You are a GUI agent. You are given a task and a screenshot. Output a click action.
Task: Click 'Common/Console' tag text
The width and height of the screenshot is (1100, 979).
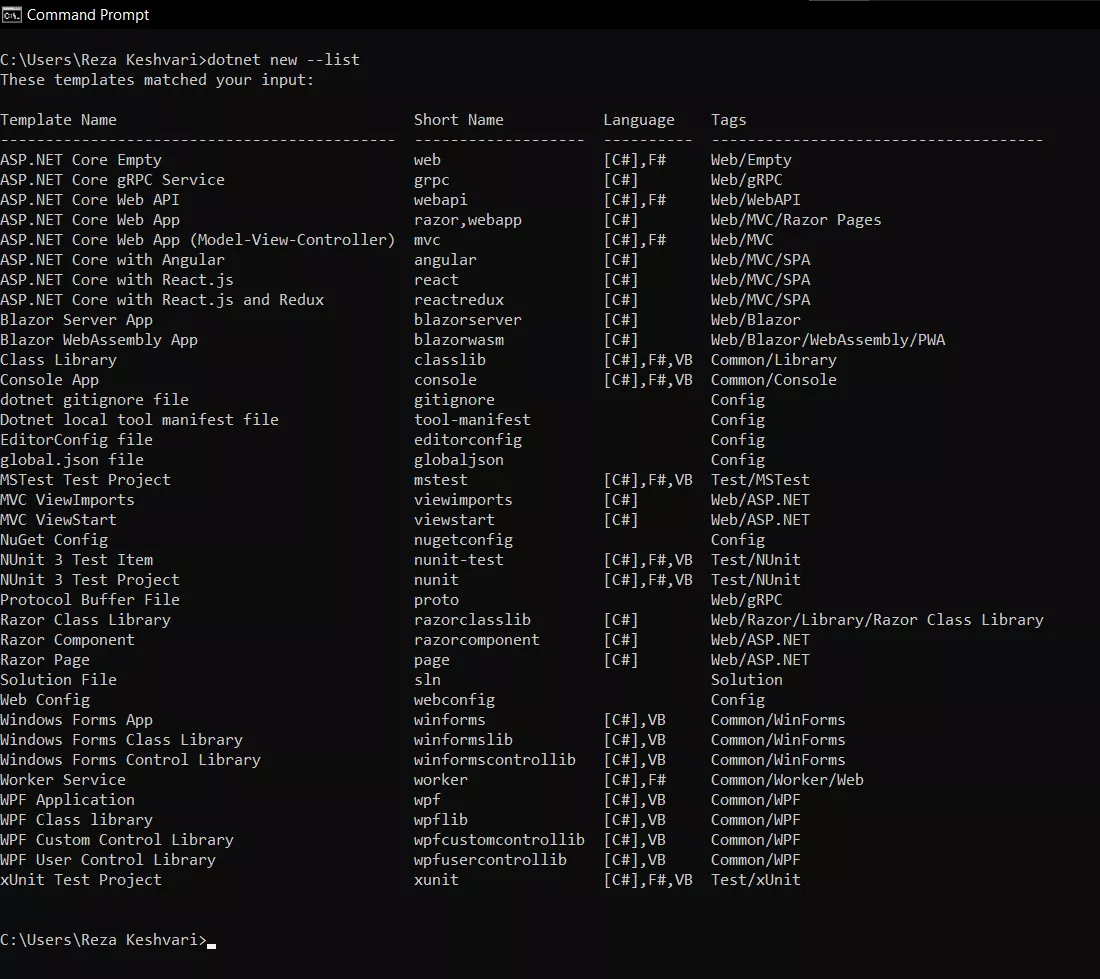pyautogui.click(x=774, y=380)
